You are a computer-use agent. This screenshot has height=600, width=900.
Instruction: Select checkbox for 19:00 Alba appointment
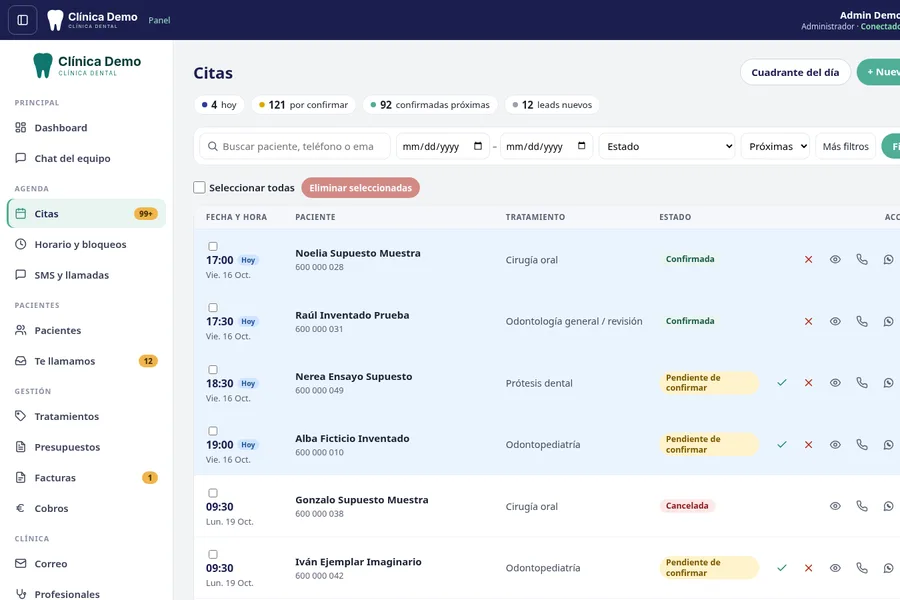click(x=213, y=431)
